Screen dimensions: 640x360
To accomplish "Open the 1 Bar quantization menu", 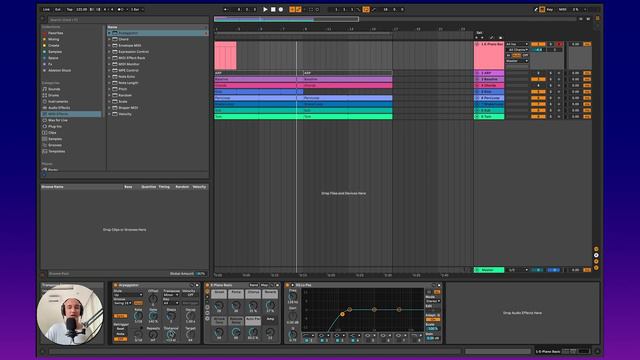I will [137, 9].
